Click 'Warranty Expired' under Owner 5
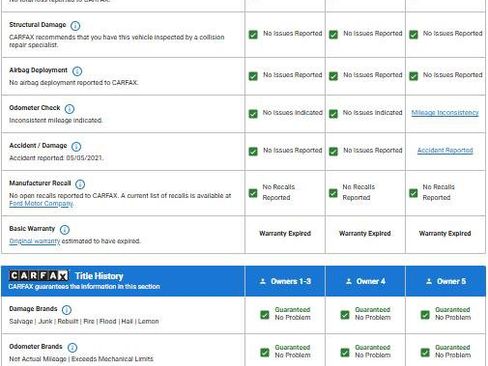Image resolution: width=488 pixels, height=366 pixels. point(445,233)
